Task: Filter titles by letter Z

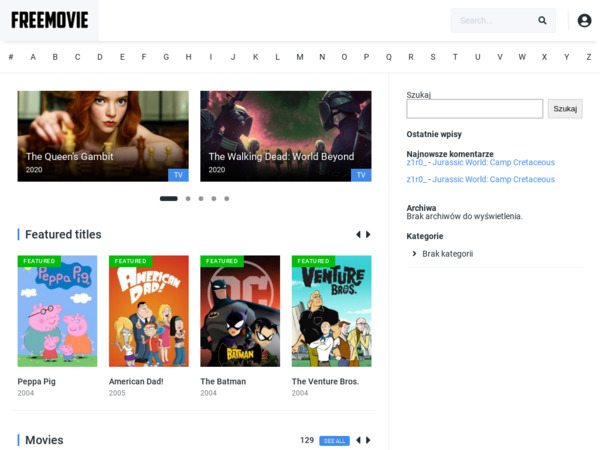Action: [x=589, y=57]
